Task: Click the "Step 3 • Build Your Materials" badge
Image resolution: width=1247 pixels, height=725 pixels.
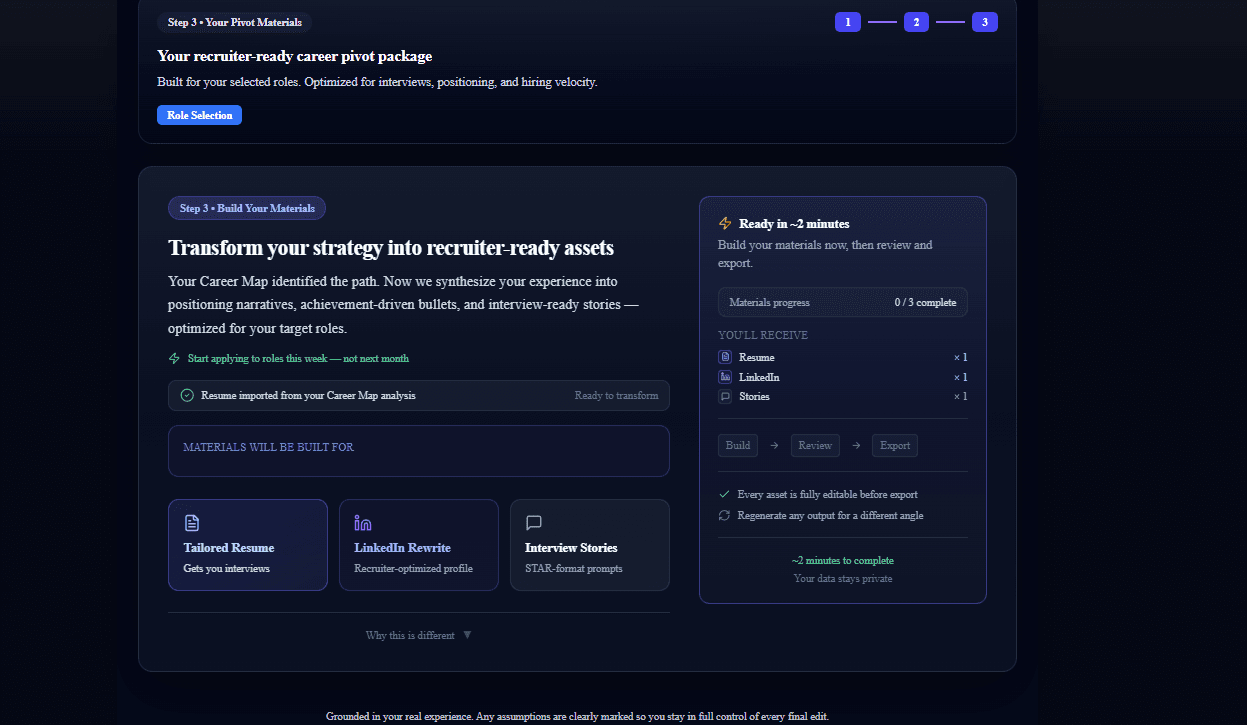Action: (246, 207)
